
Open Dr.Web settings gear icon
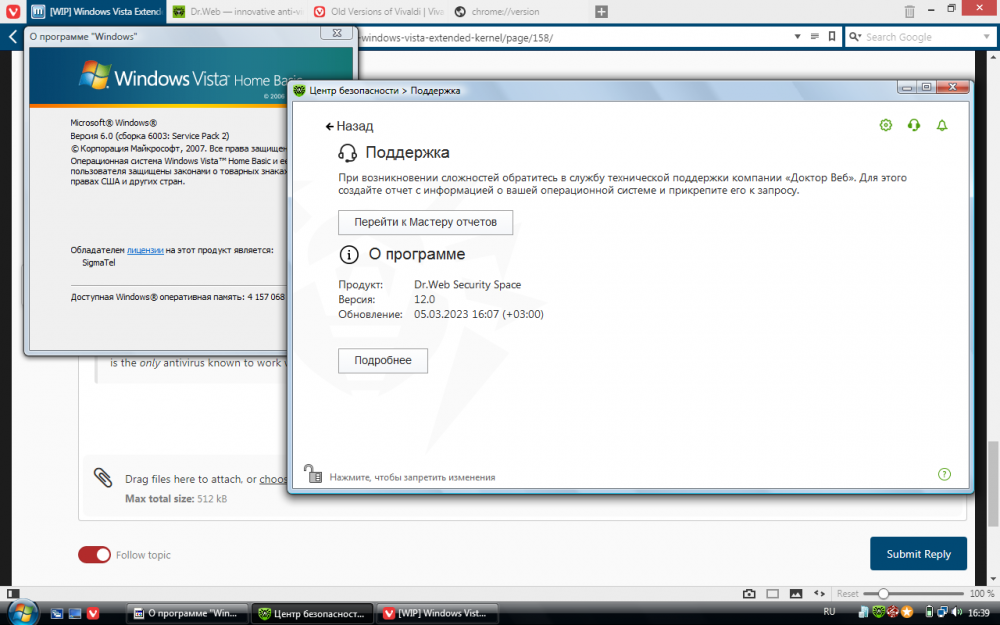[x=885, y=125]
